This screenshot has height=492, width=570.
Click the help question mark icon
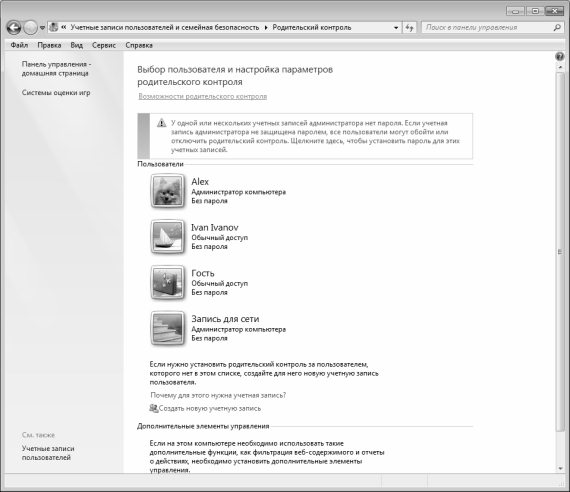(x=560, y=56)
